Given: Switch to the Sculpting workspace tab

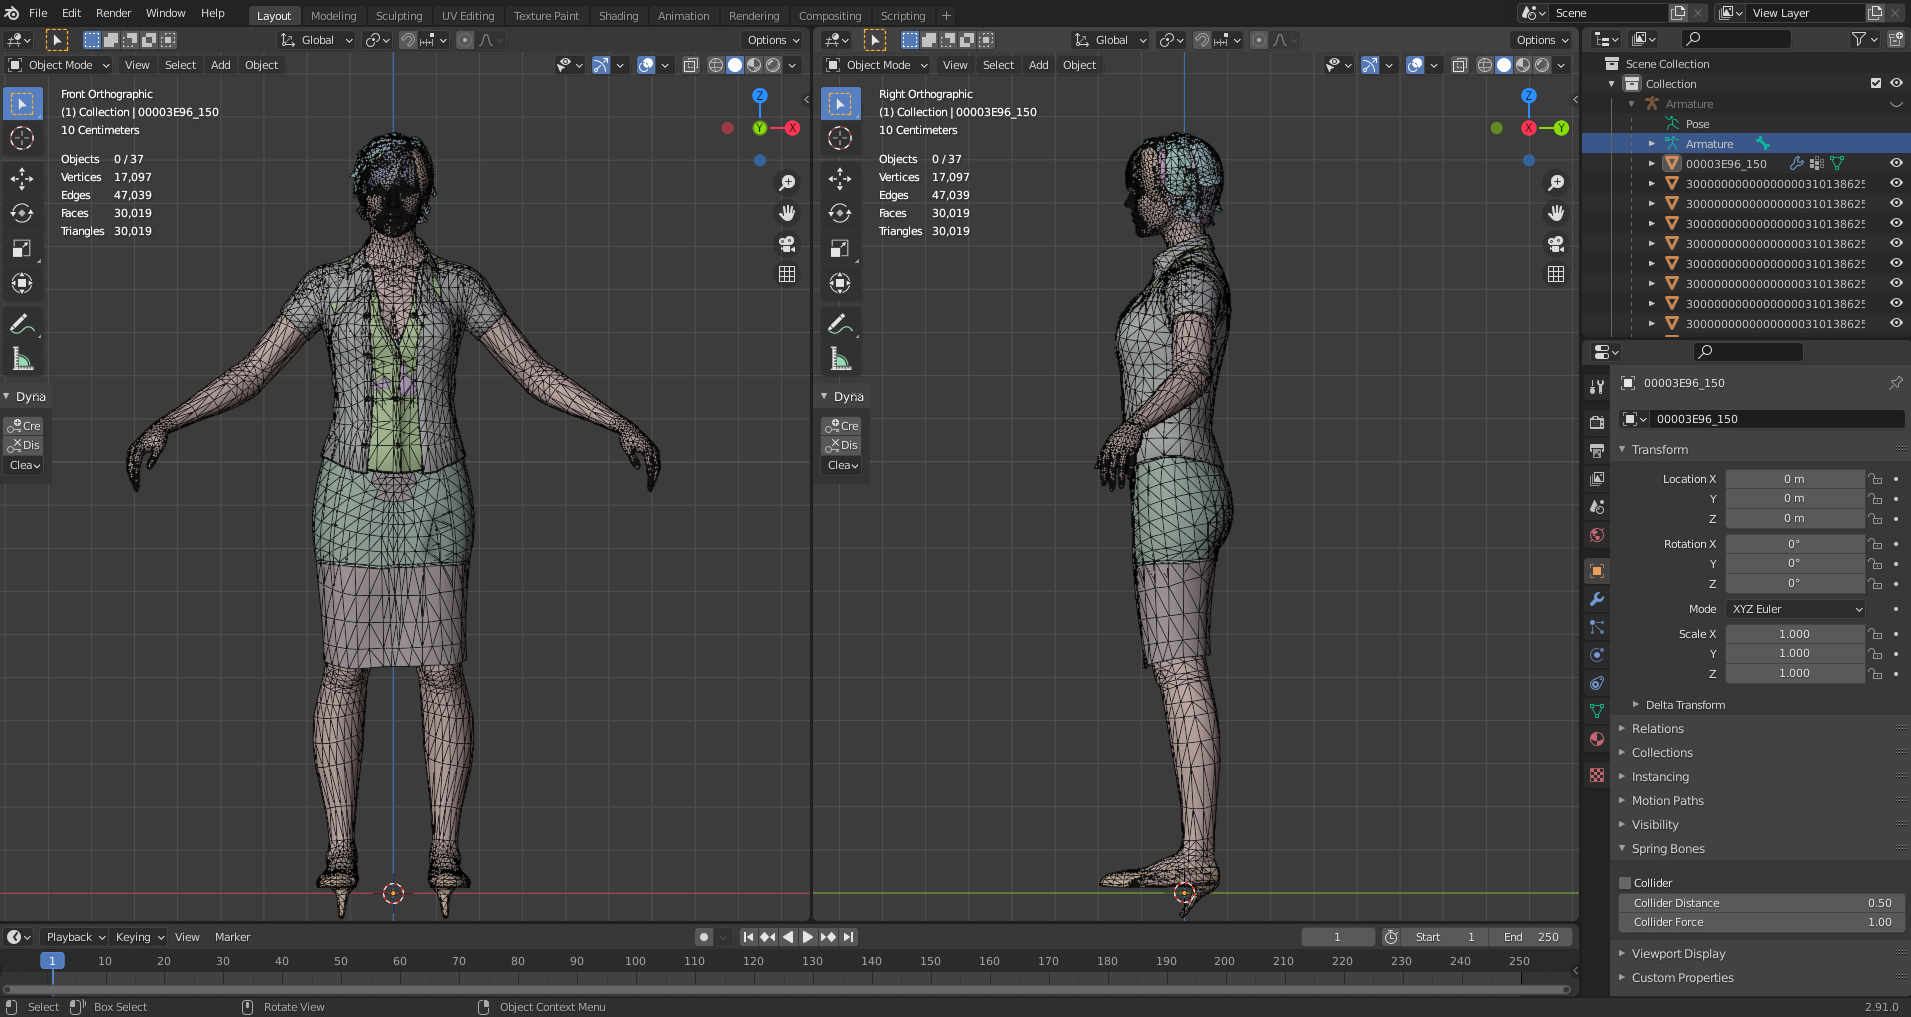Looking at the screenshot, I should click(398, 16).
